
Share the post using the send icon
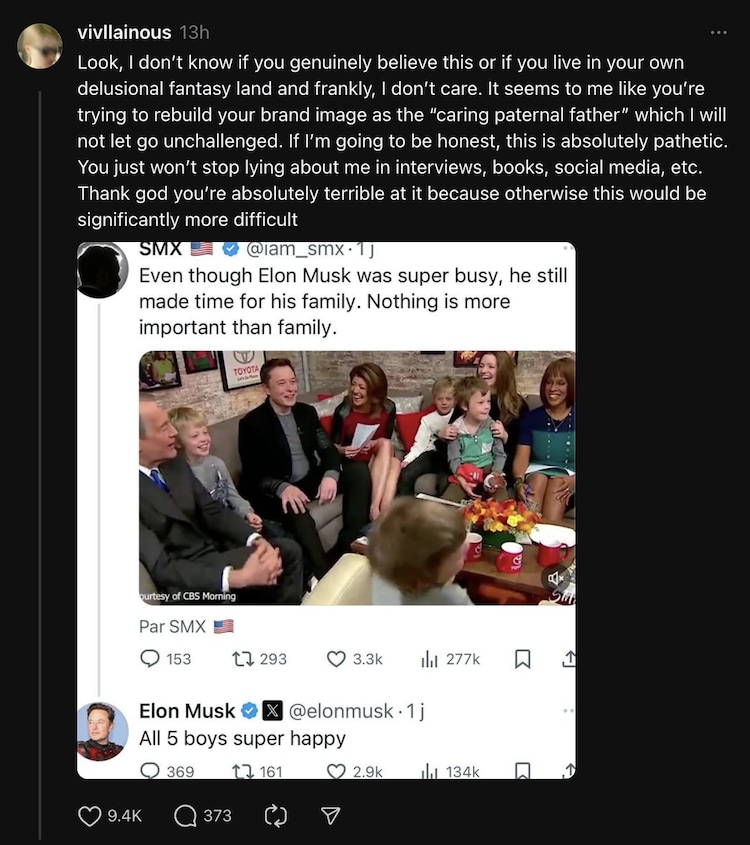click(330, 816)
